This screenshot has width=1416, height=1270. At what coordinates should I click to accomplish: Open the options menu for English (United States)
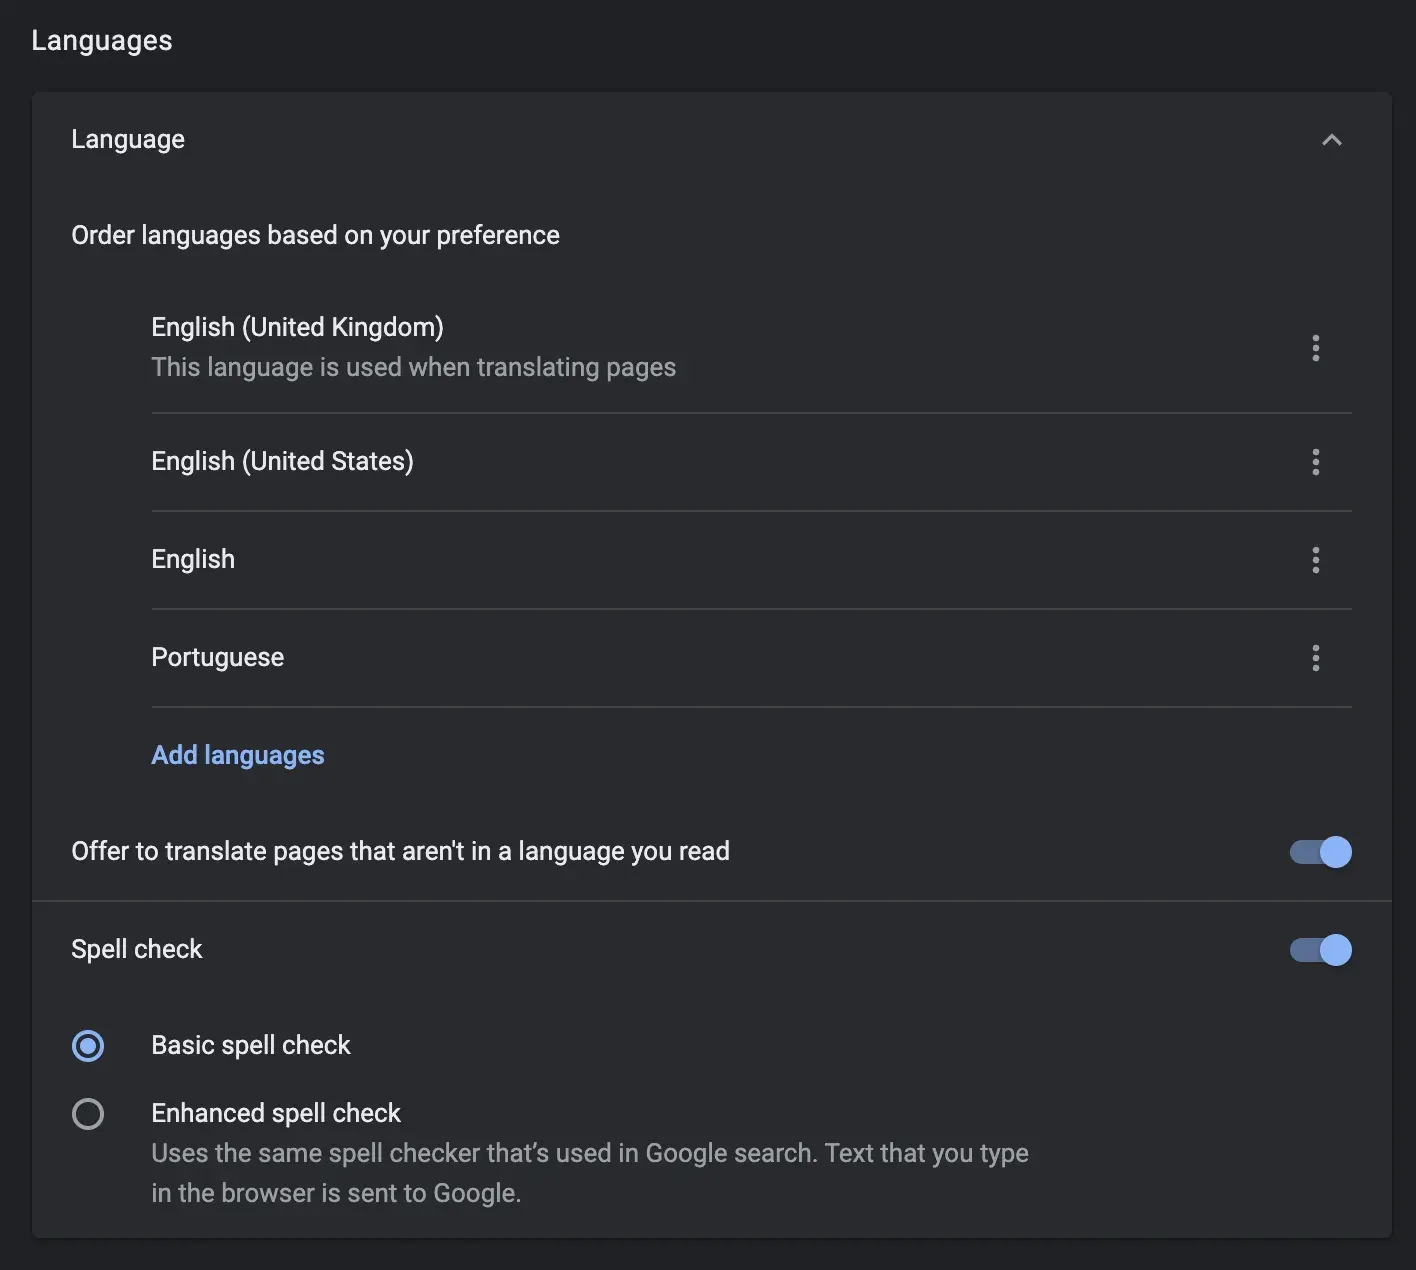tap(1316, 462)
